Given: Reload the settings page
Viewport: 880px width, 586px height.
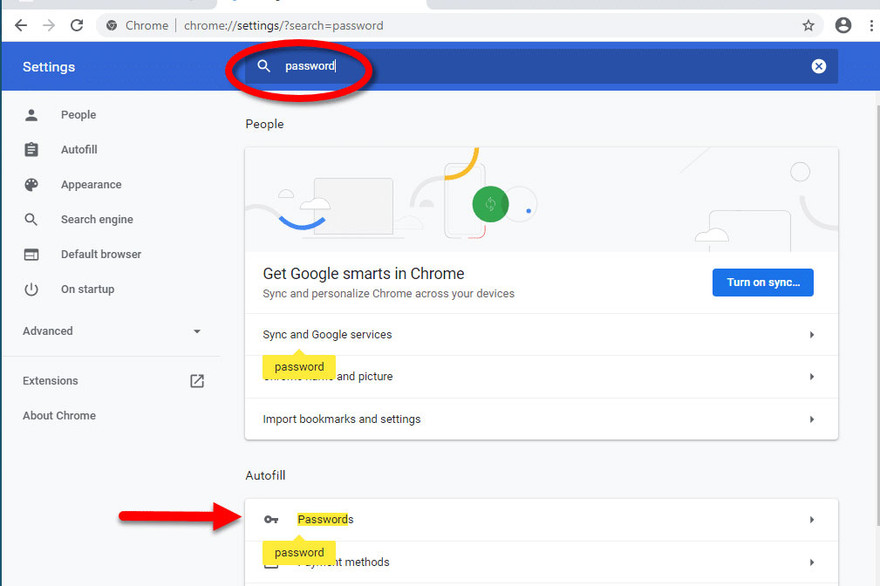Looking at the screenshot, I should (x=77, y=25).
